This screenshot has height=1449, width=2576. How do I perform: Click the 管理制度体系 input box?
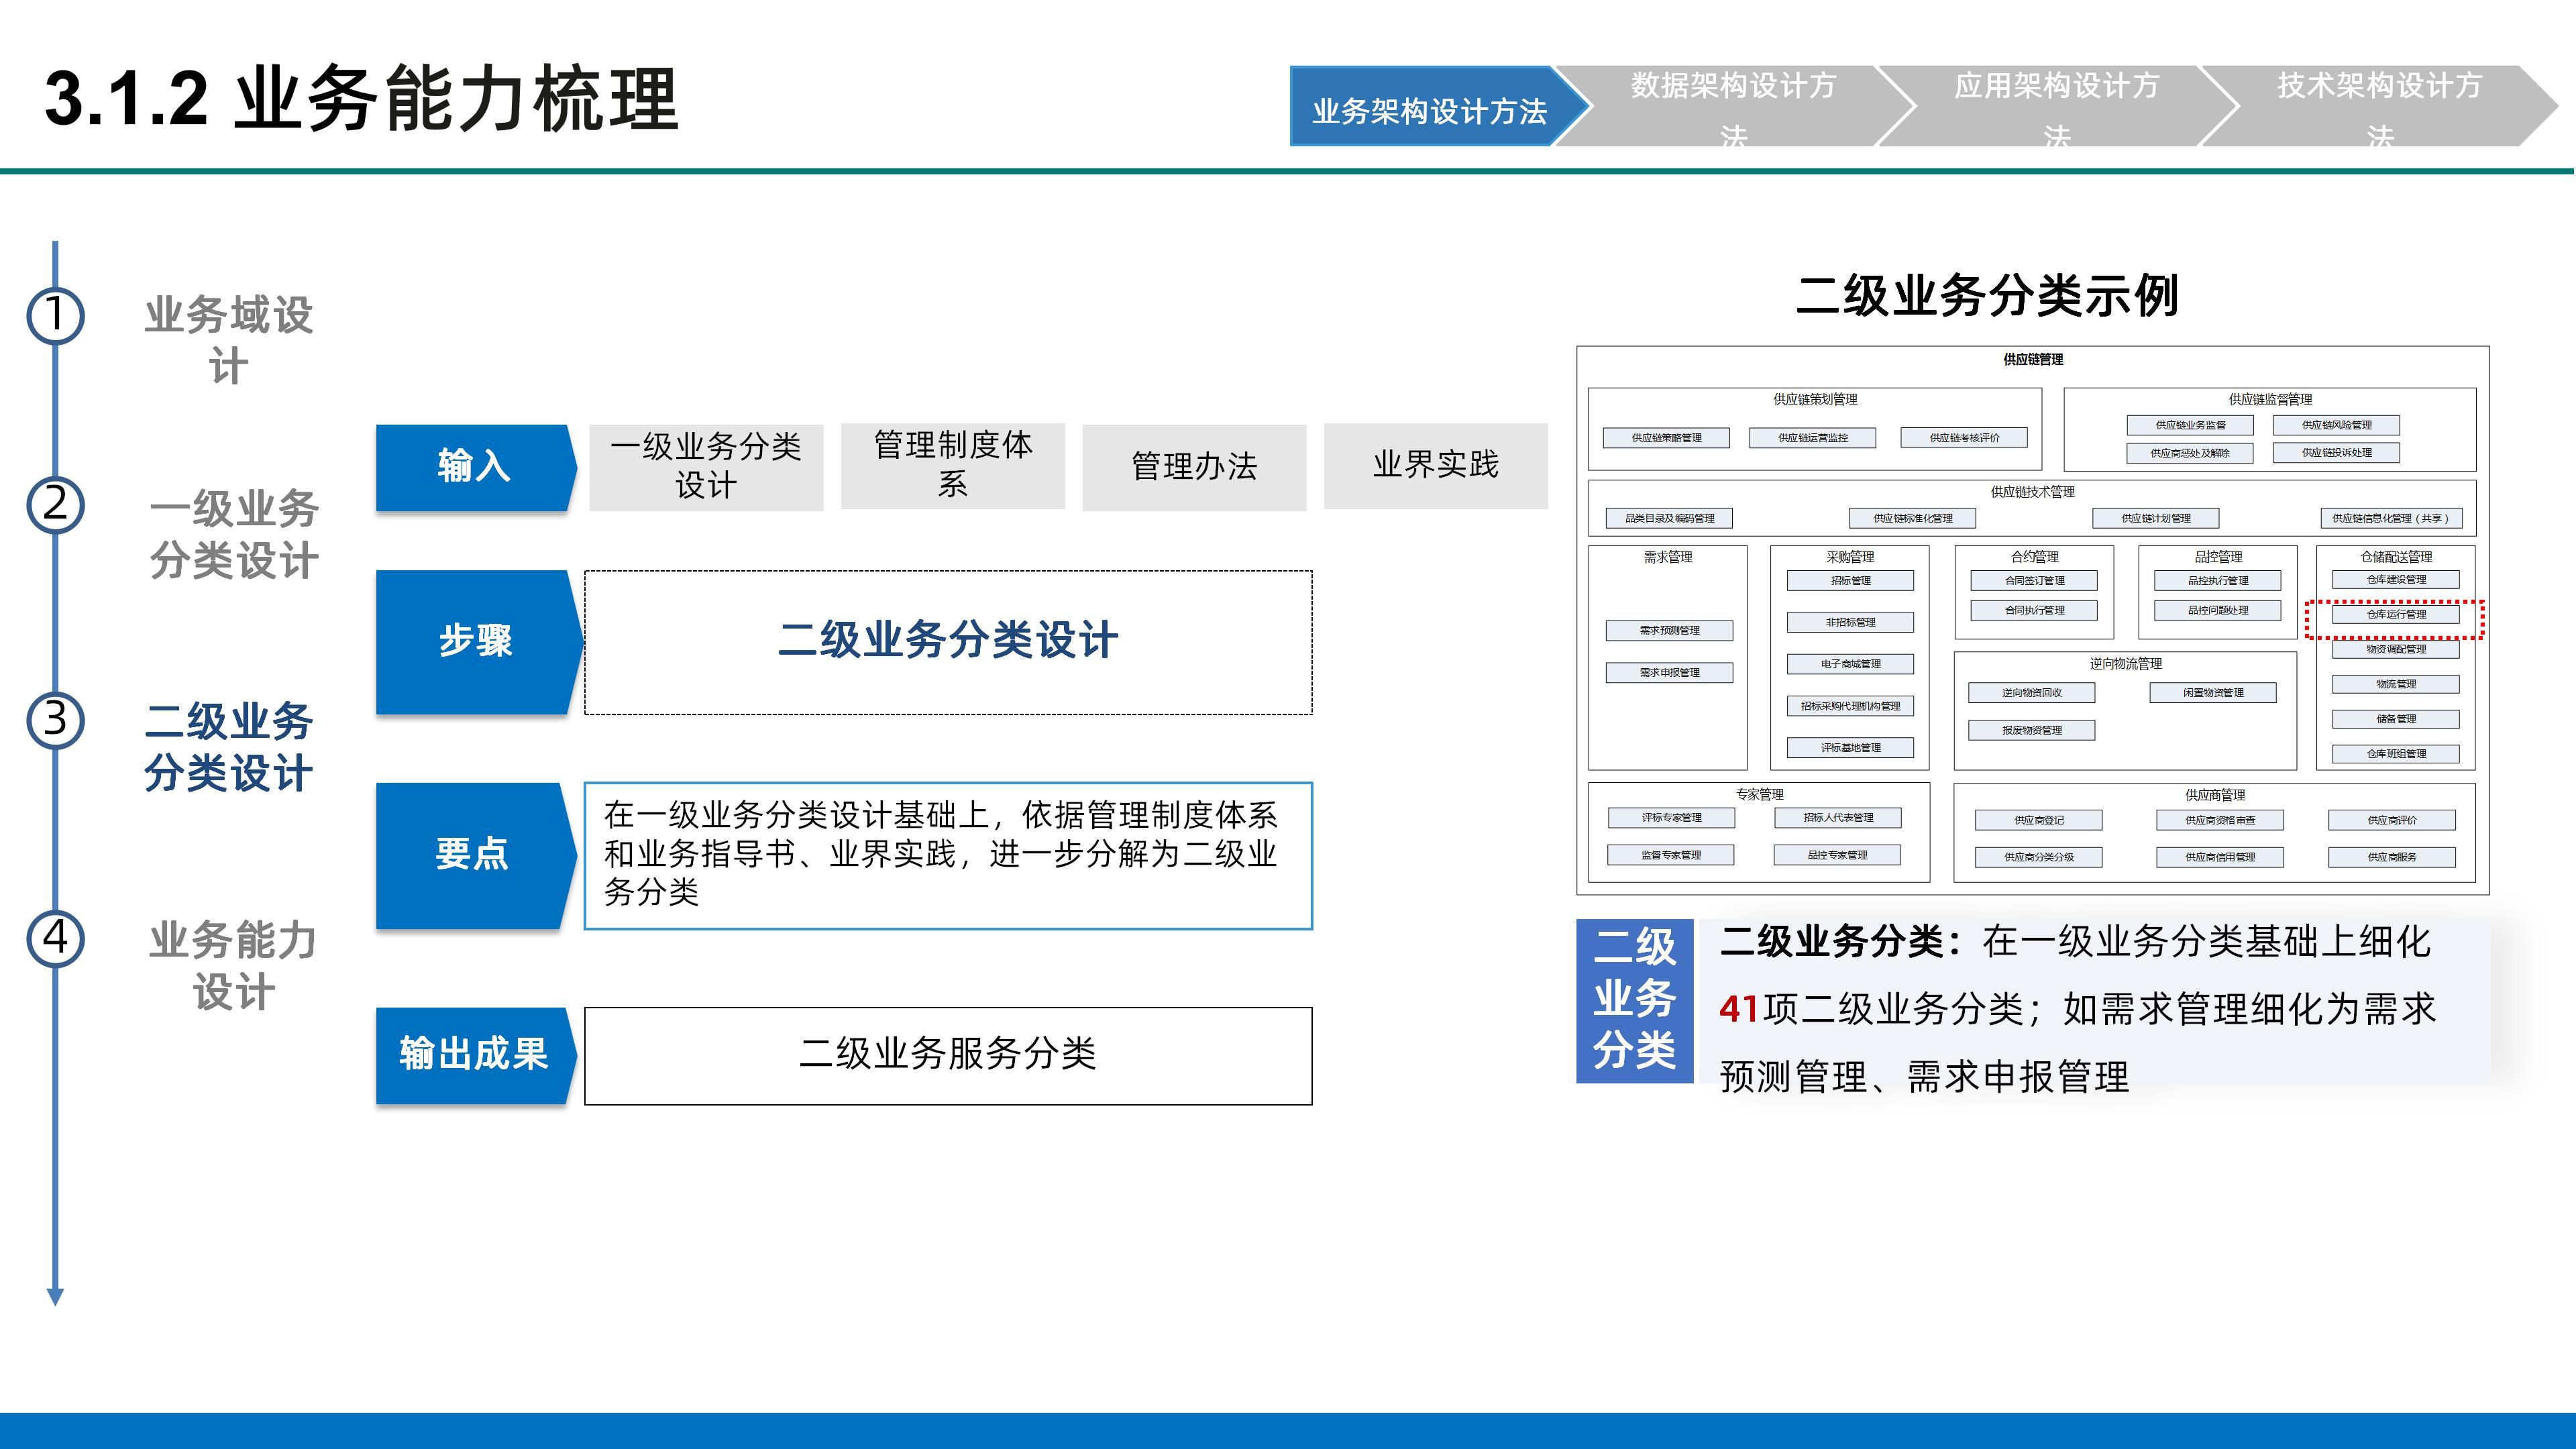tap(953, 466)
